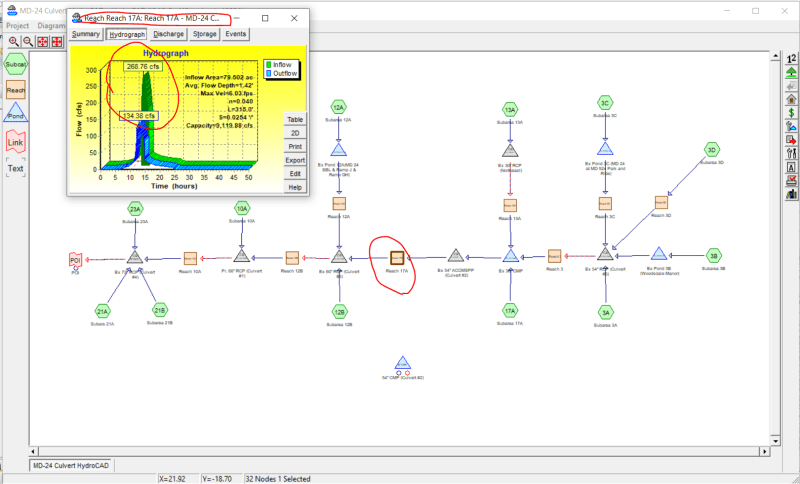The height and width of the screenshot is (484, 800).
Task: Select the Reach 3D square node
Action: (x=661, y=202)
